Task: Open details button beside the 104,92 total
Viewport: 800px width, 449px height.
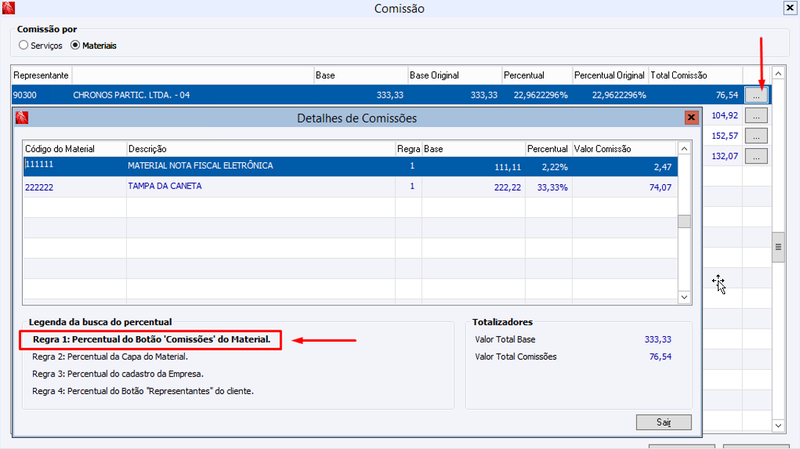Action: coord(756,116)
